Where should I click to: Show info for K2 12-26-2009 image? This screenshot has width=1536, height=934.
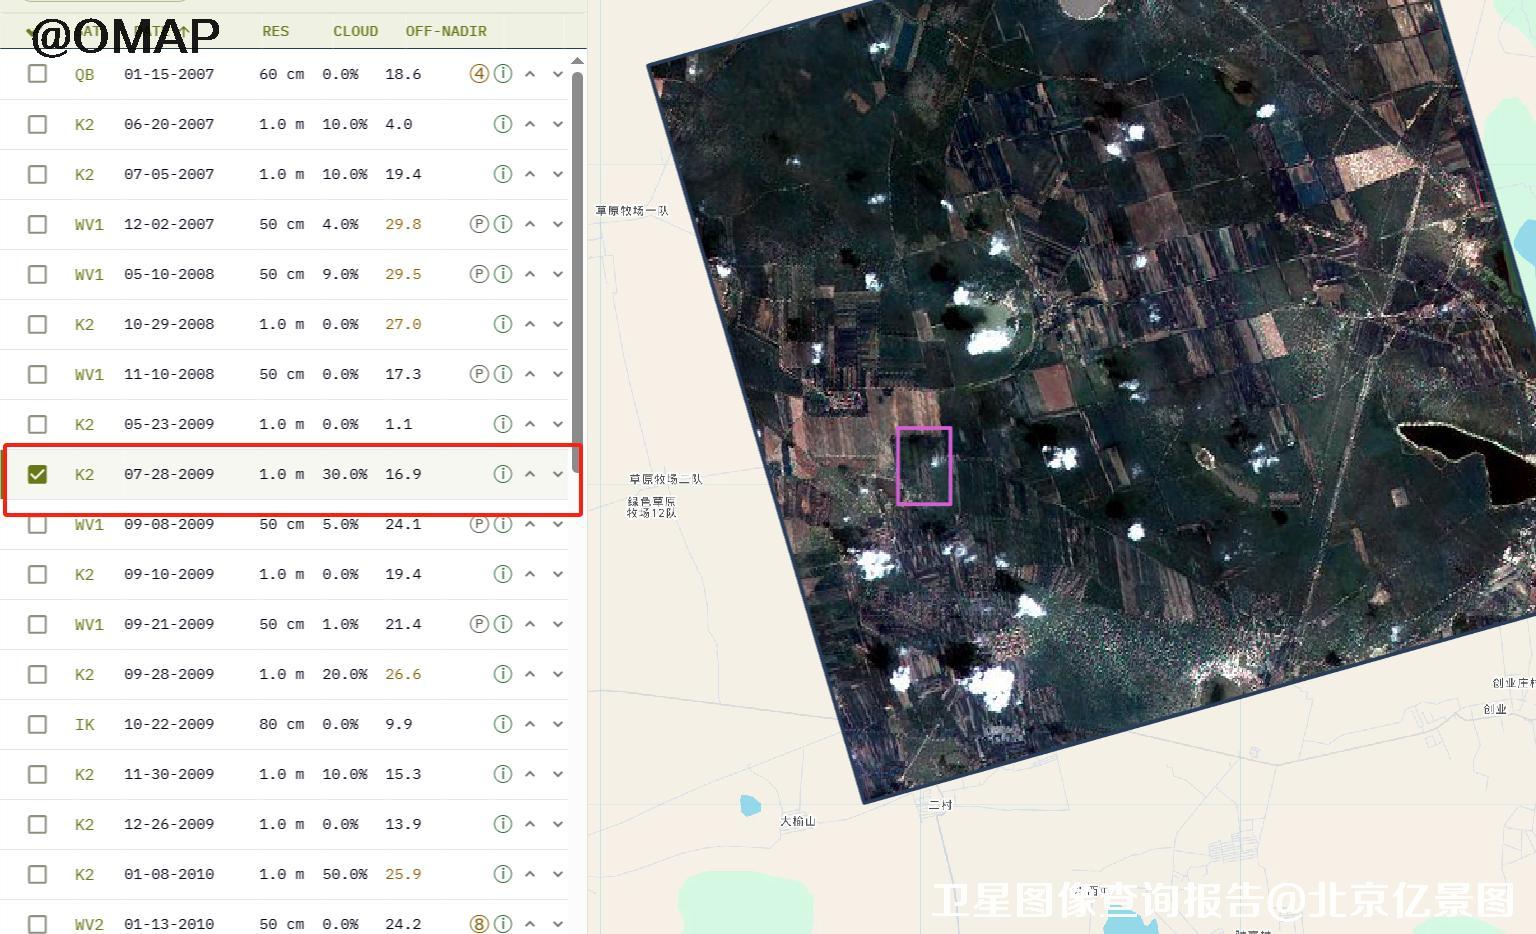[x=503, y=824]
